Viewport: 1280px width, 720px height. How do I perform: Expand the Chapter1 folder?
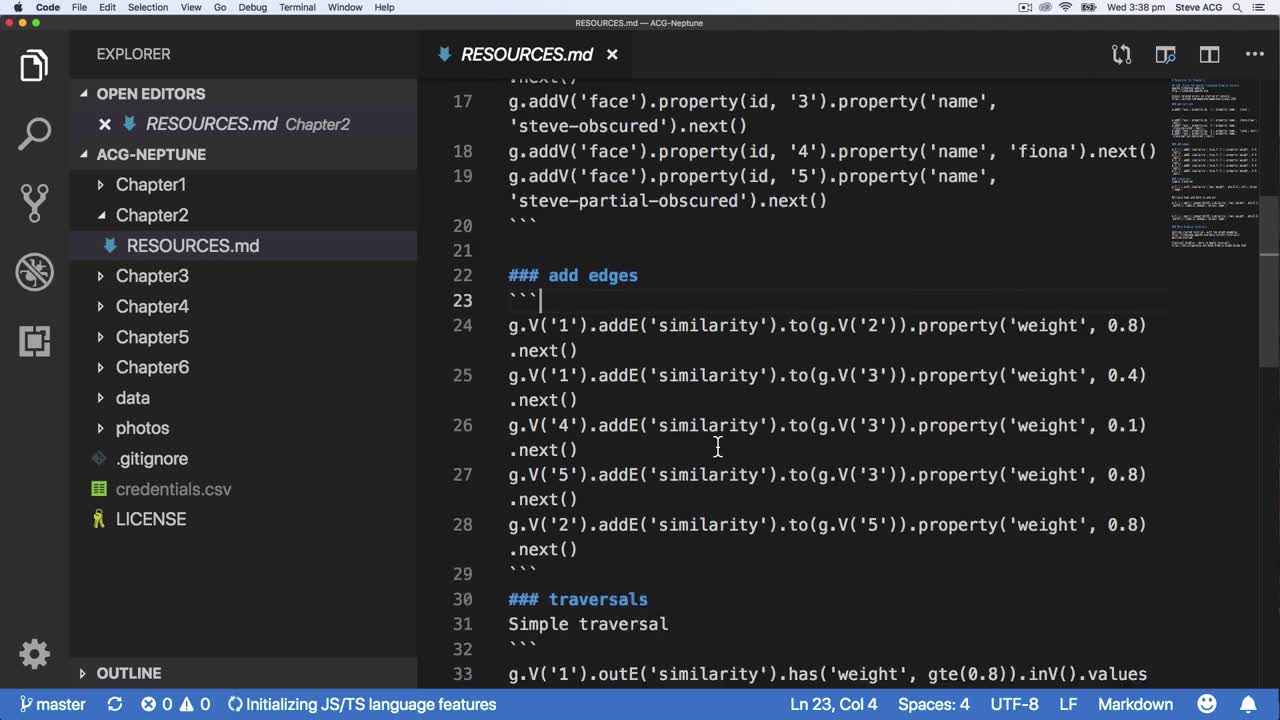pyautogui.click(x=150, y=185)
